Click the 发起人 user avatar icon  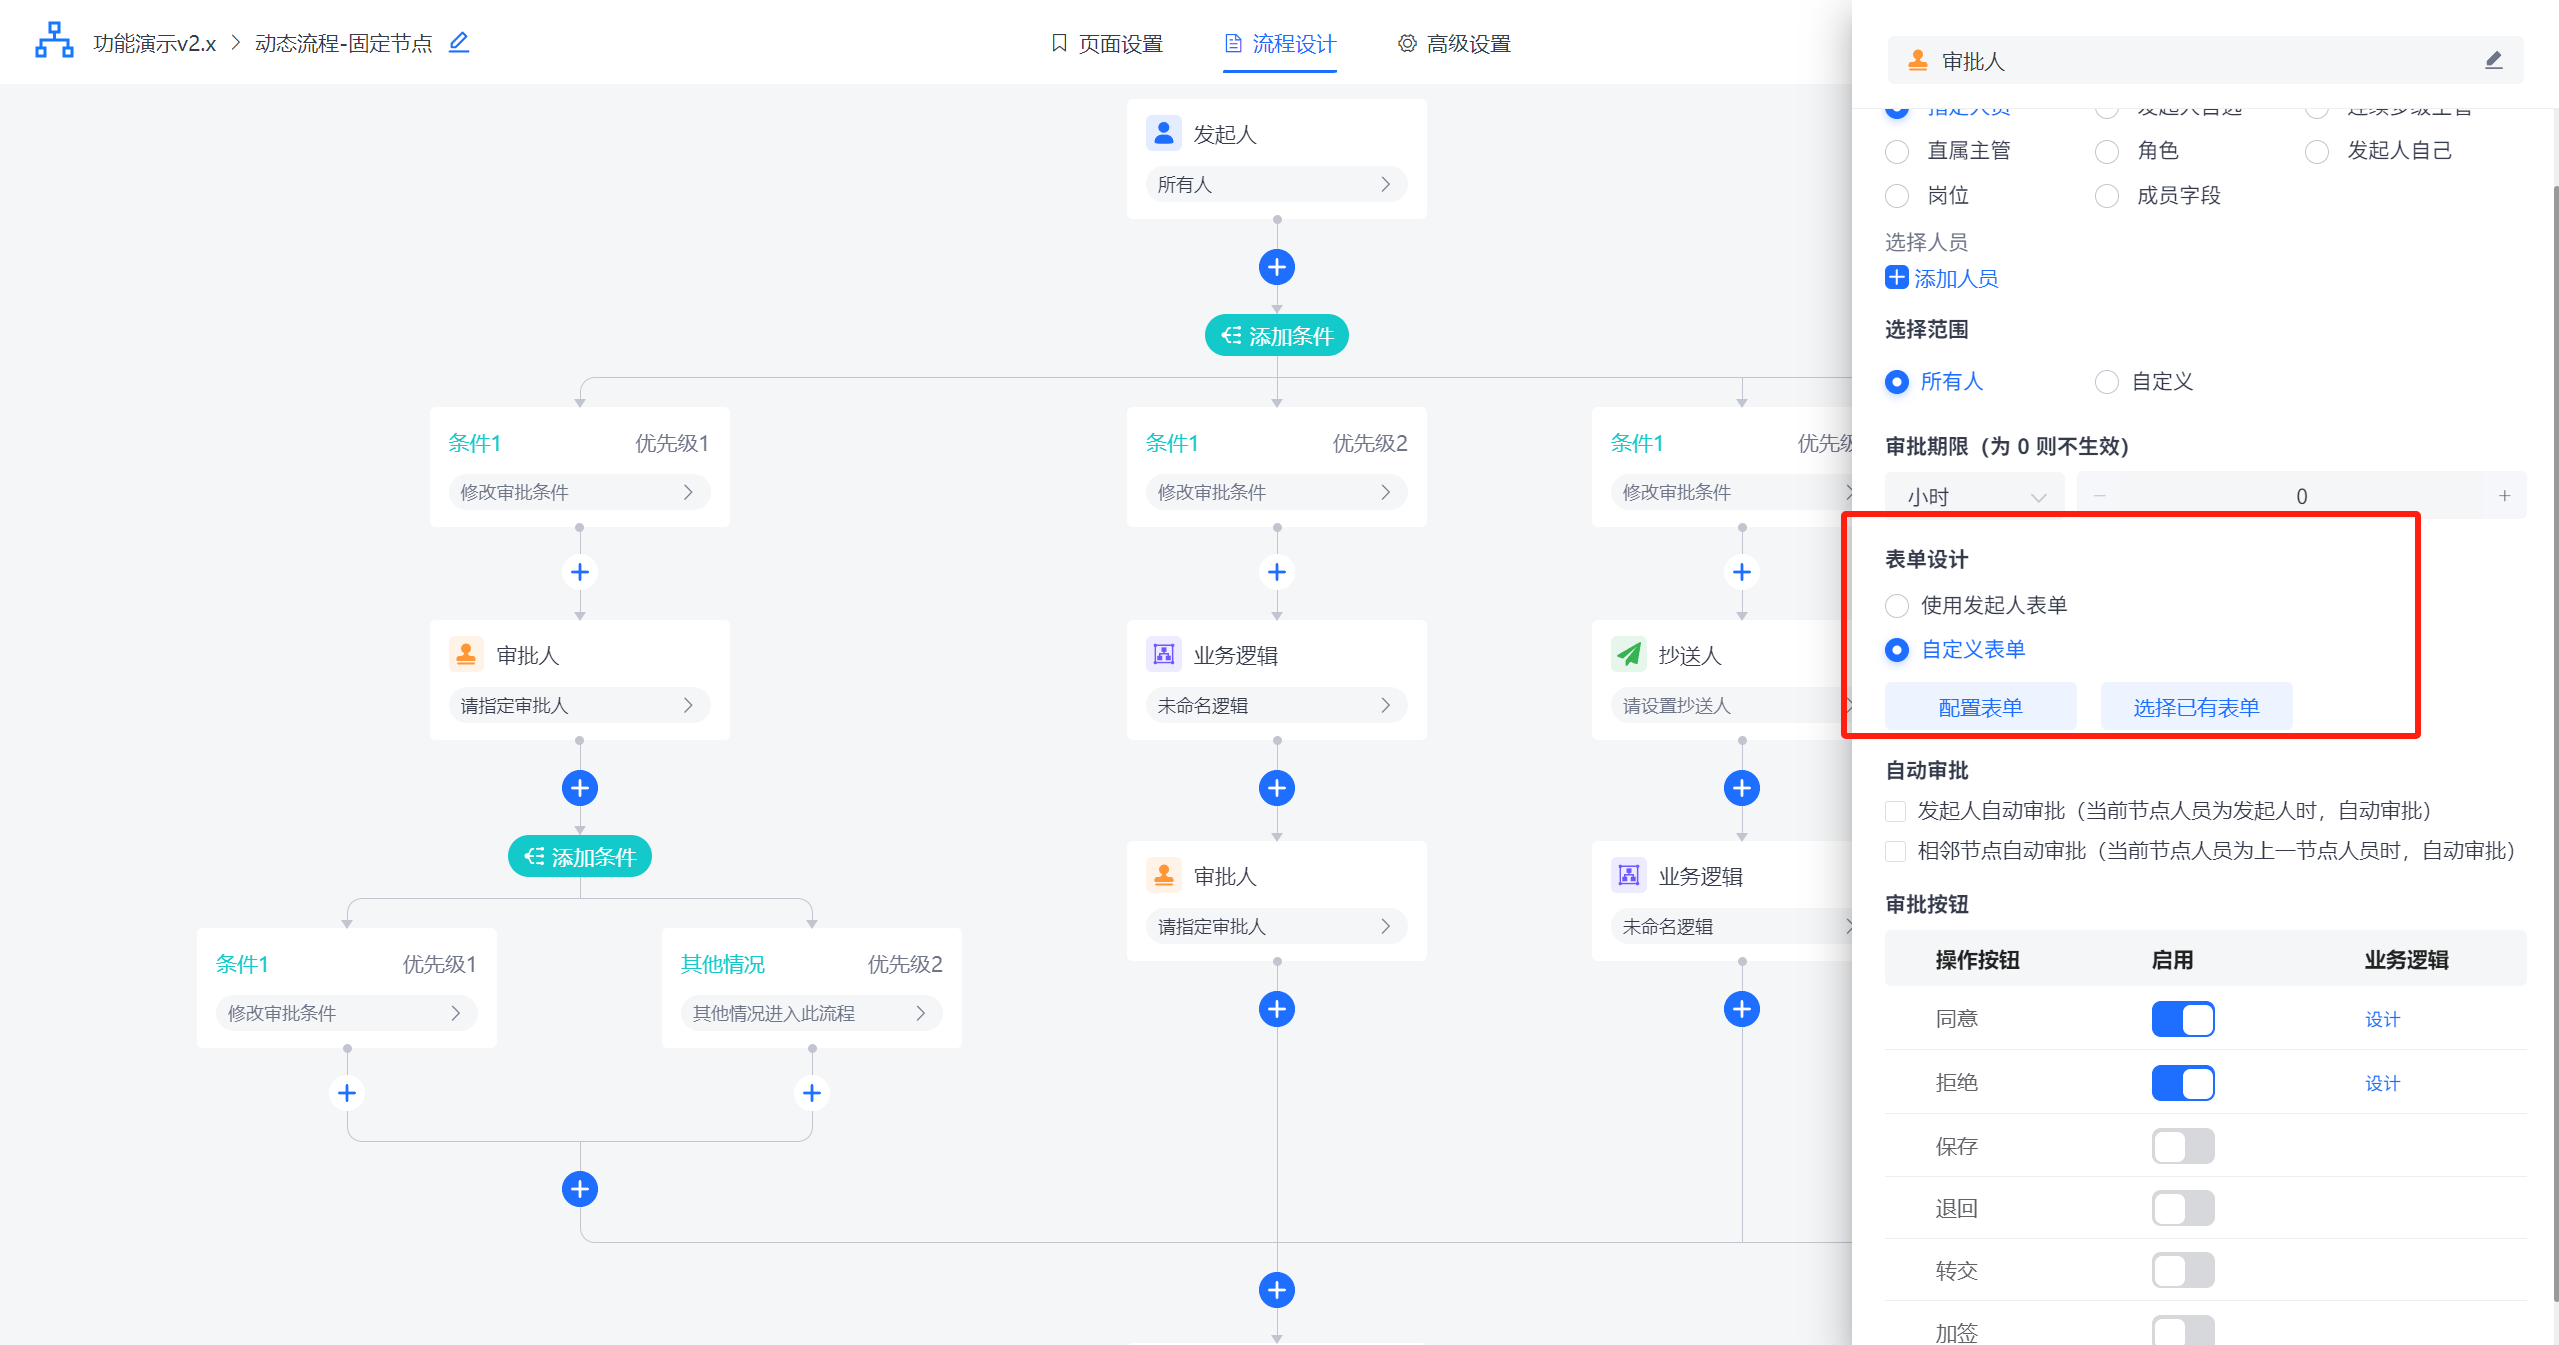pyautogui.click(x=1163, y=133)
